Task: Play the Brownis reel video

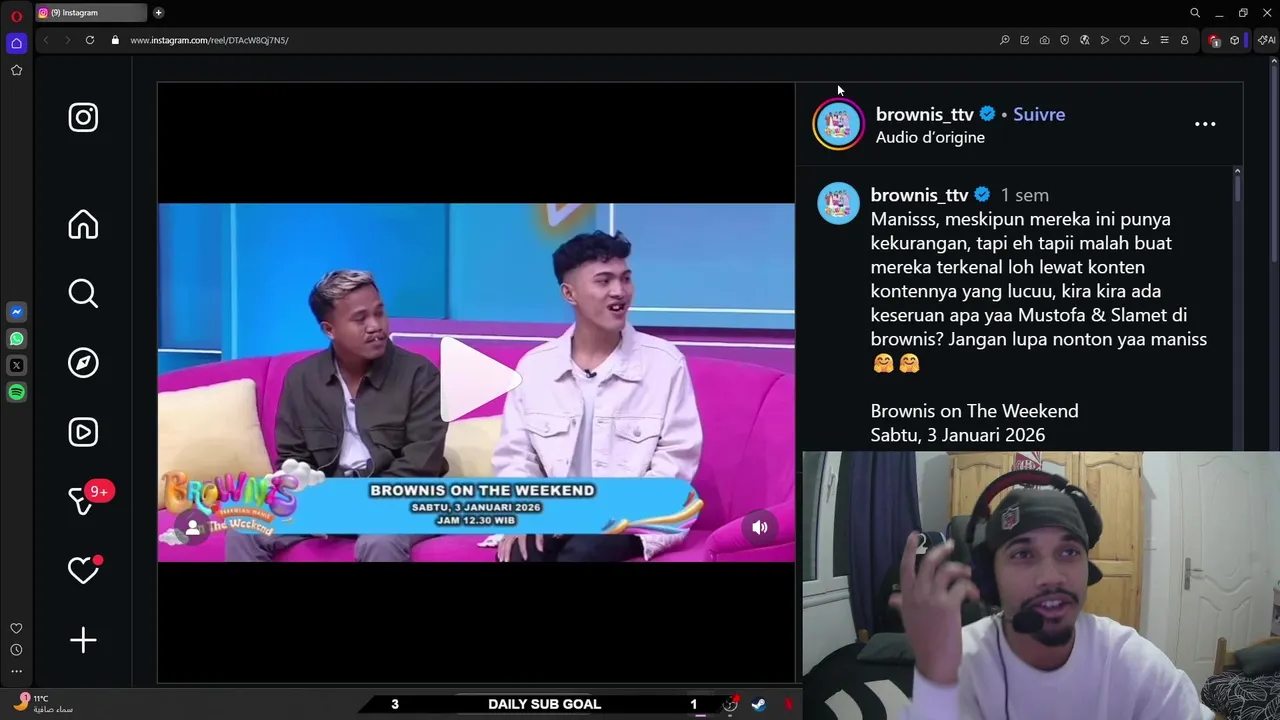Action: pos(480,380)
